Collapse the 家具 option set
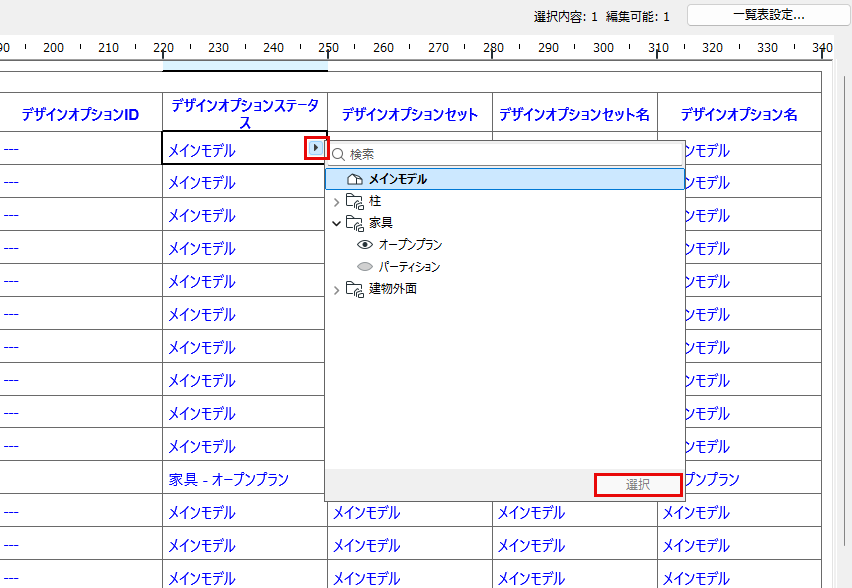Viewport: 852px width, 588px height. tap(336, 223)
